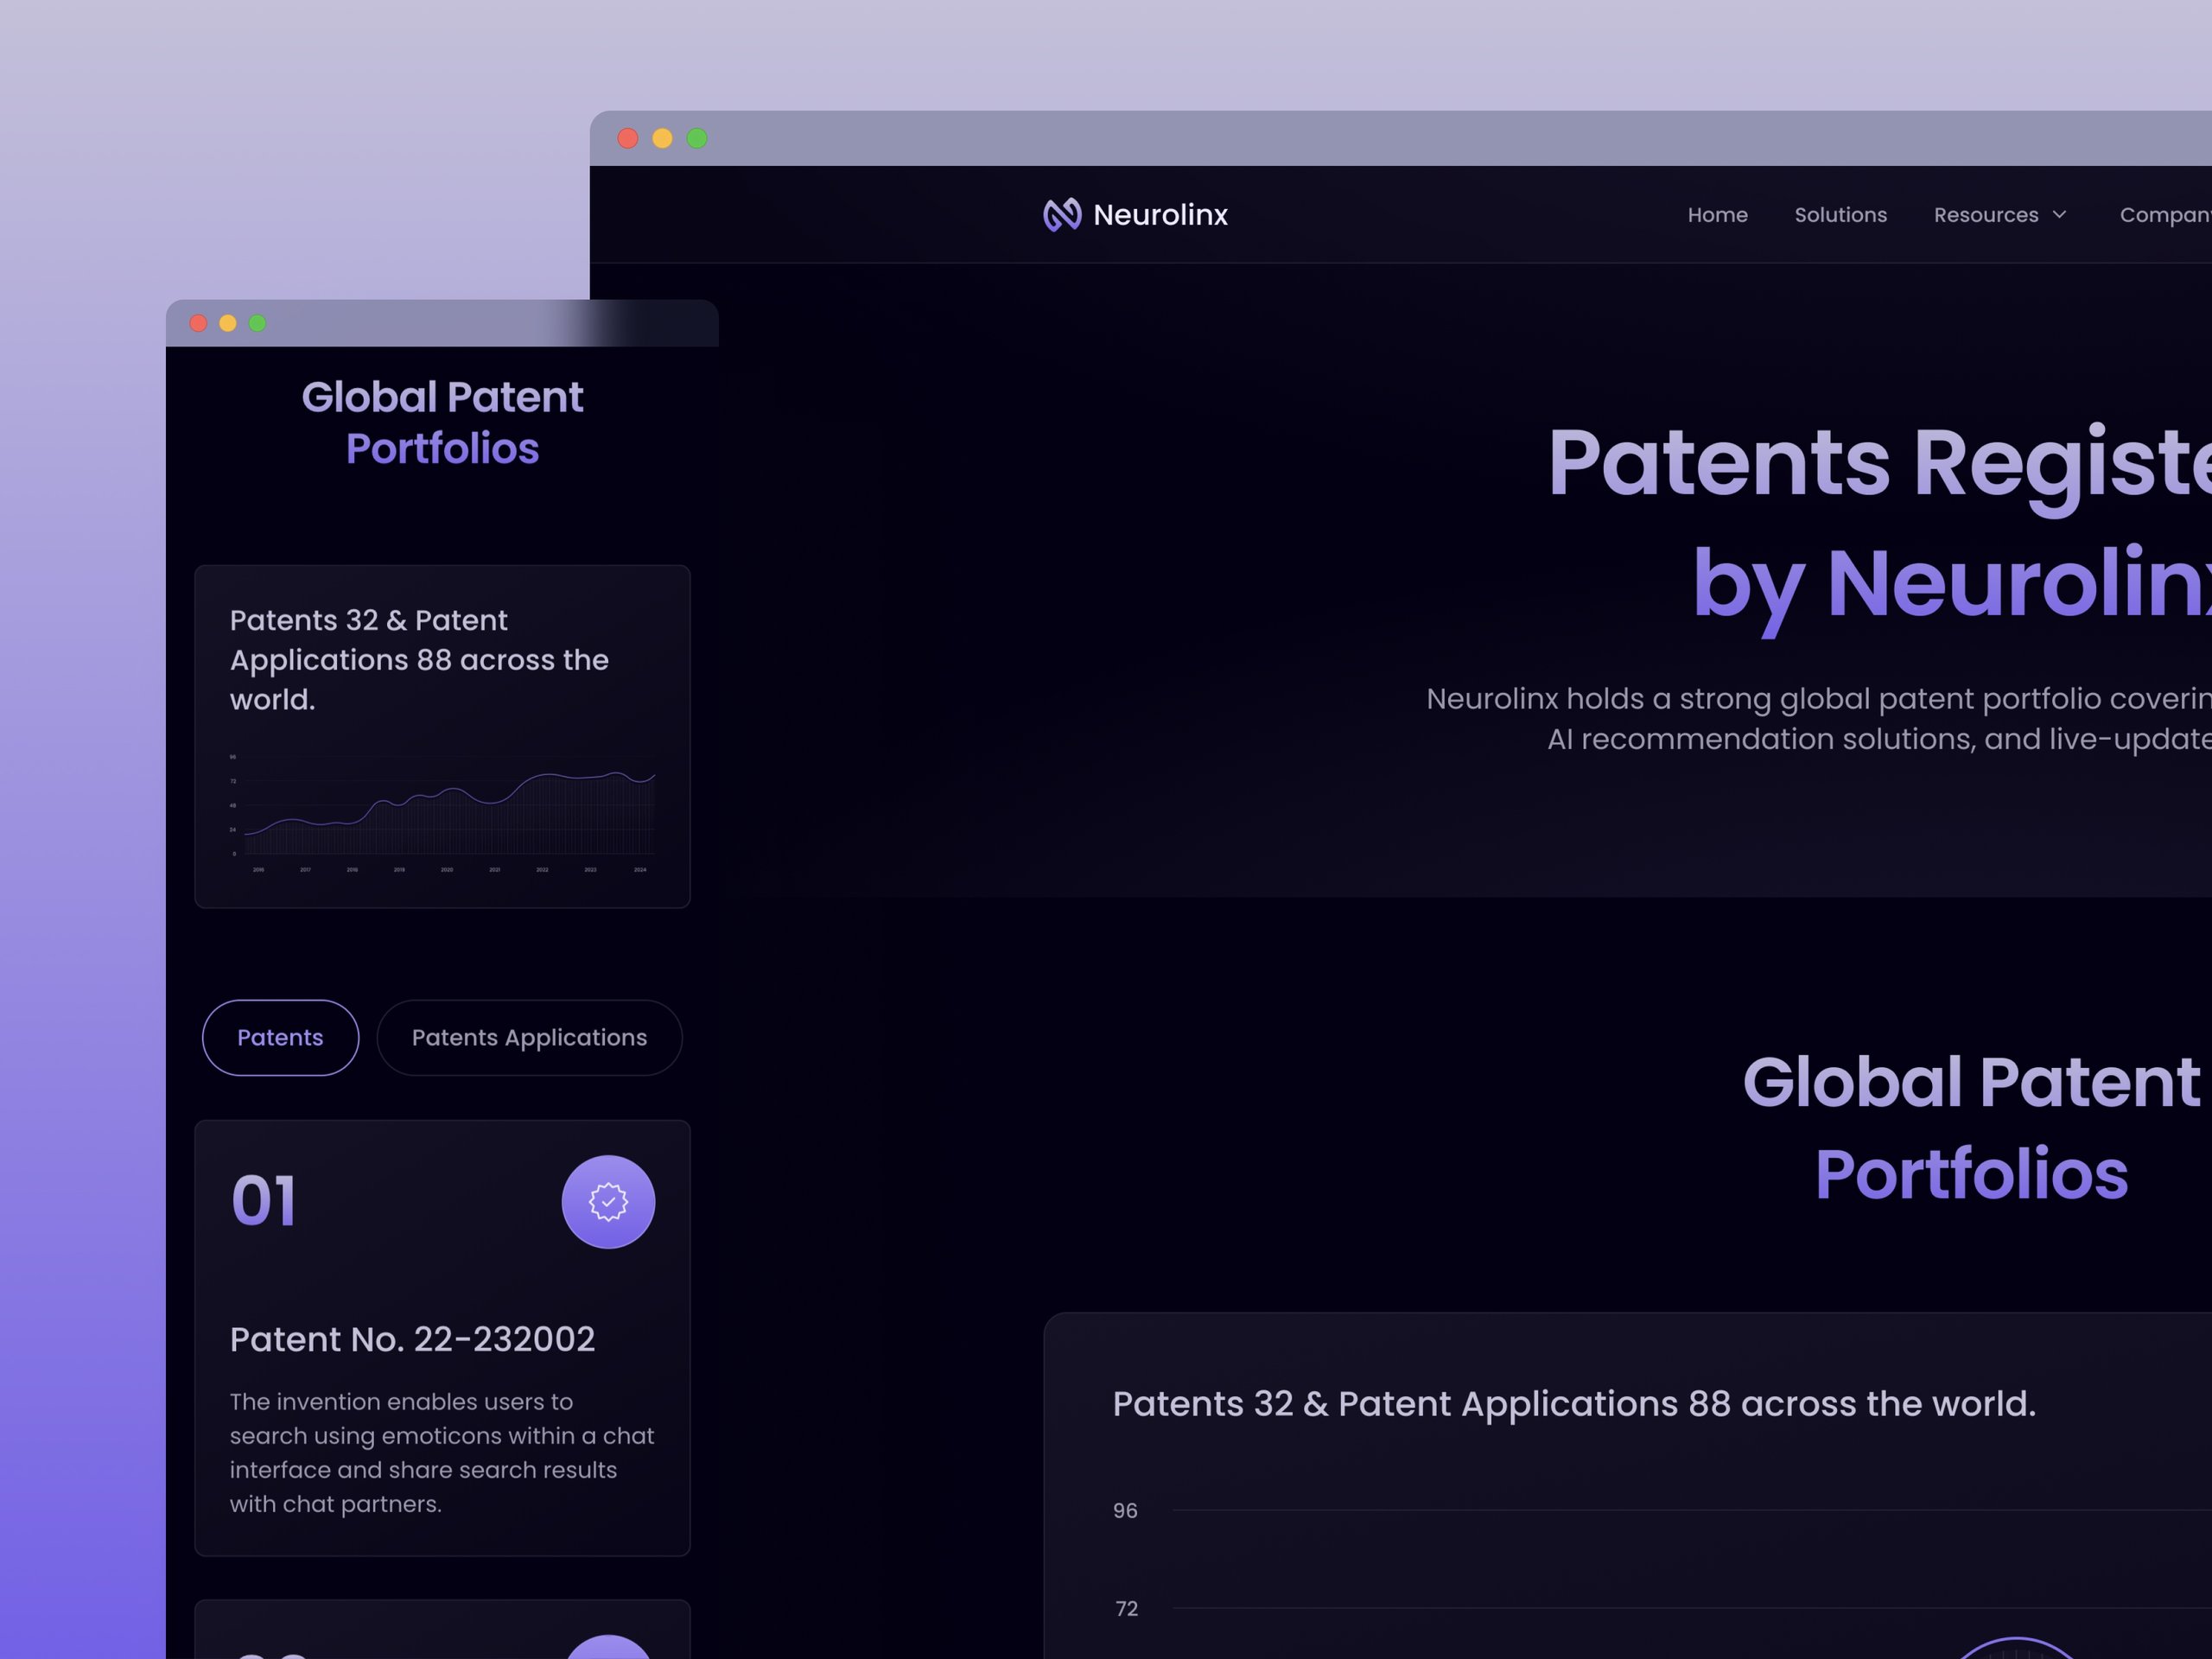Open the Home nav link

[x=1717, y=215]
